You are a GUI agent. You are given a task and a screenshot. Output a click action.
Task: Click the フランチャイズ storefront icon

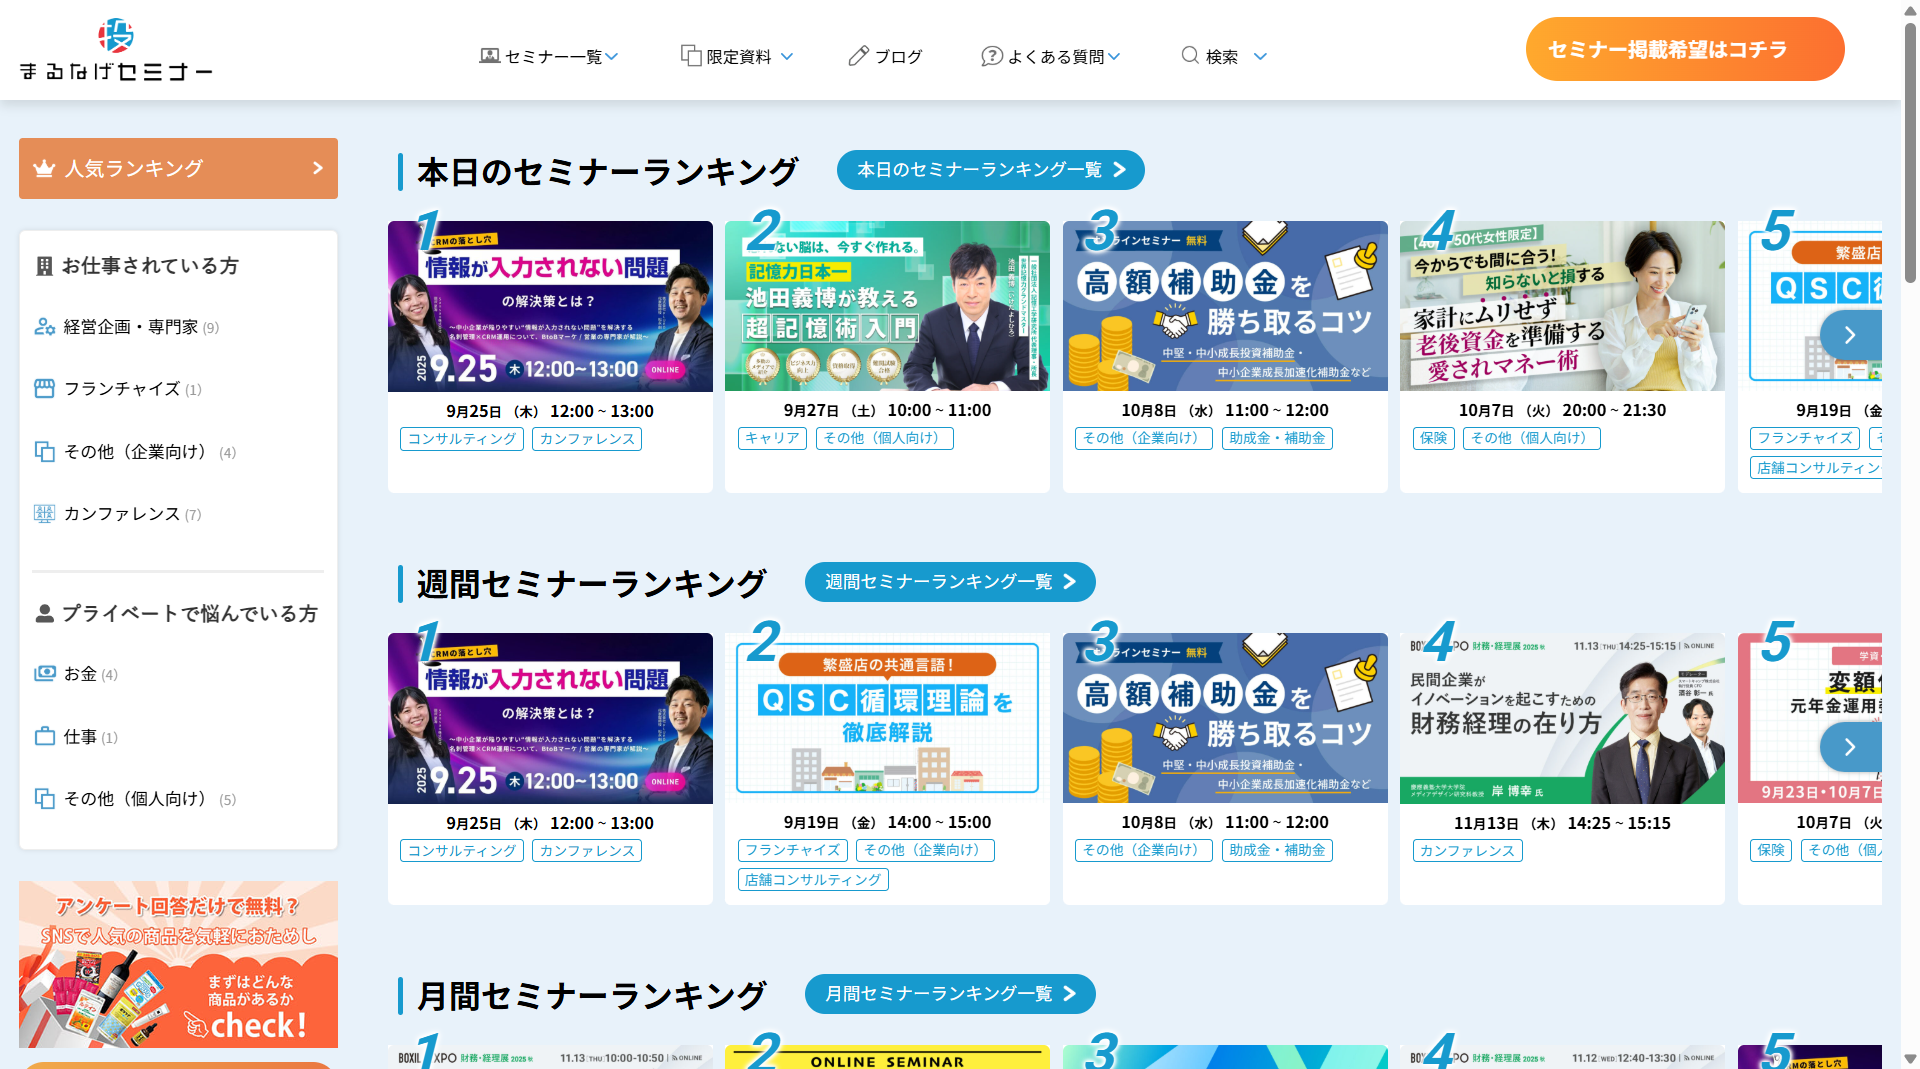[x=45, y=389]
